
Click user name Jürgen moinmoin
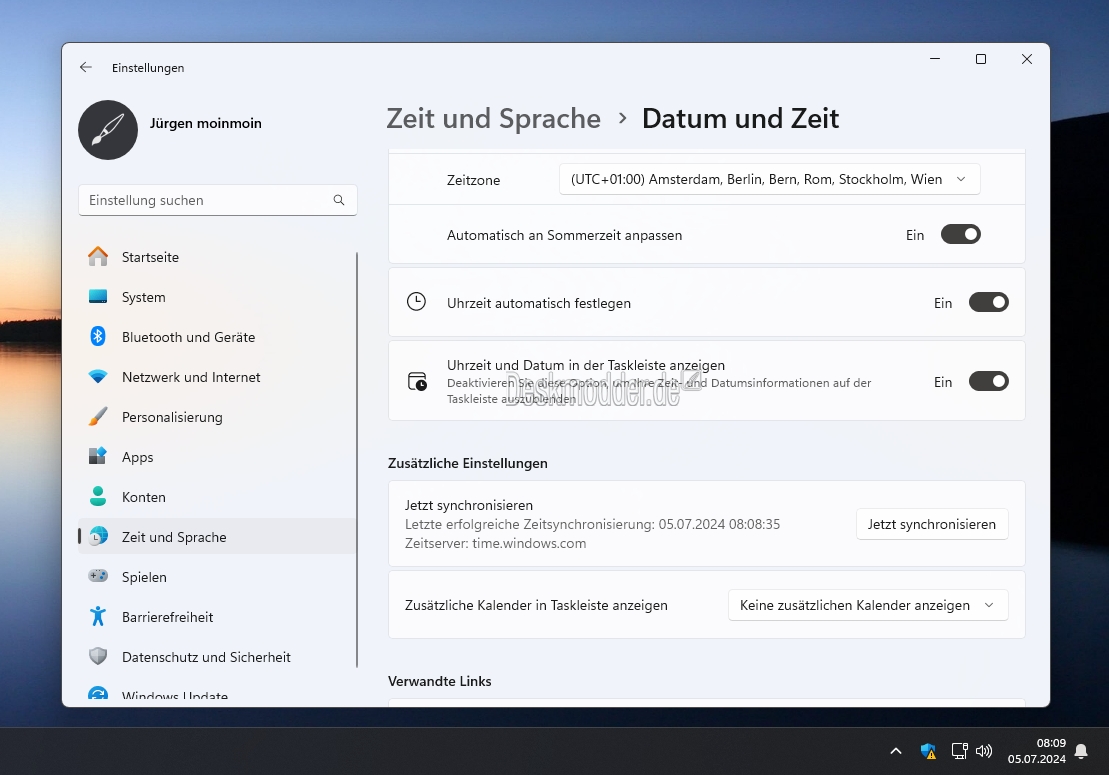coord(206,123)
